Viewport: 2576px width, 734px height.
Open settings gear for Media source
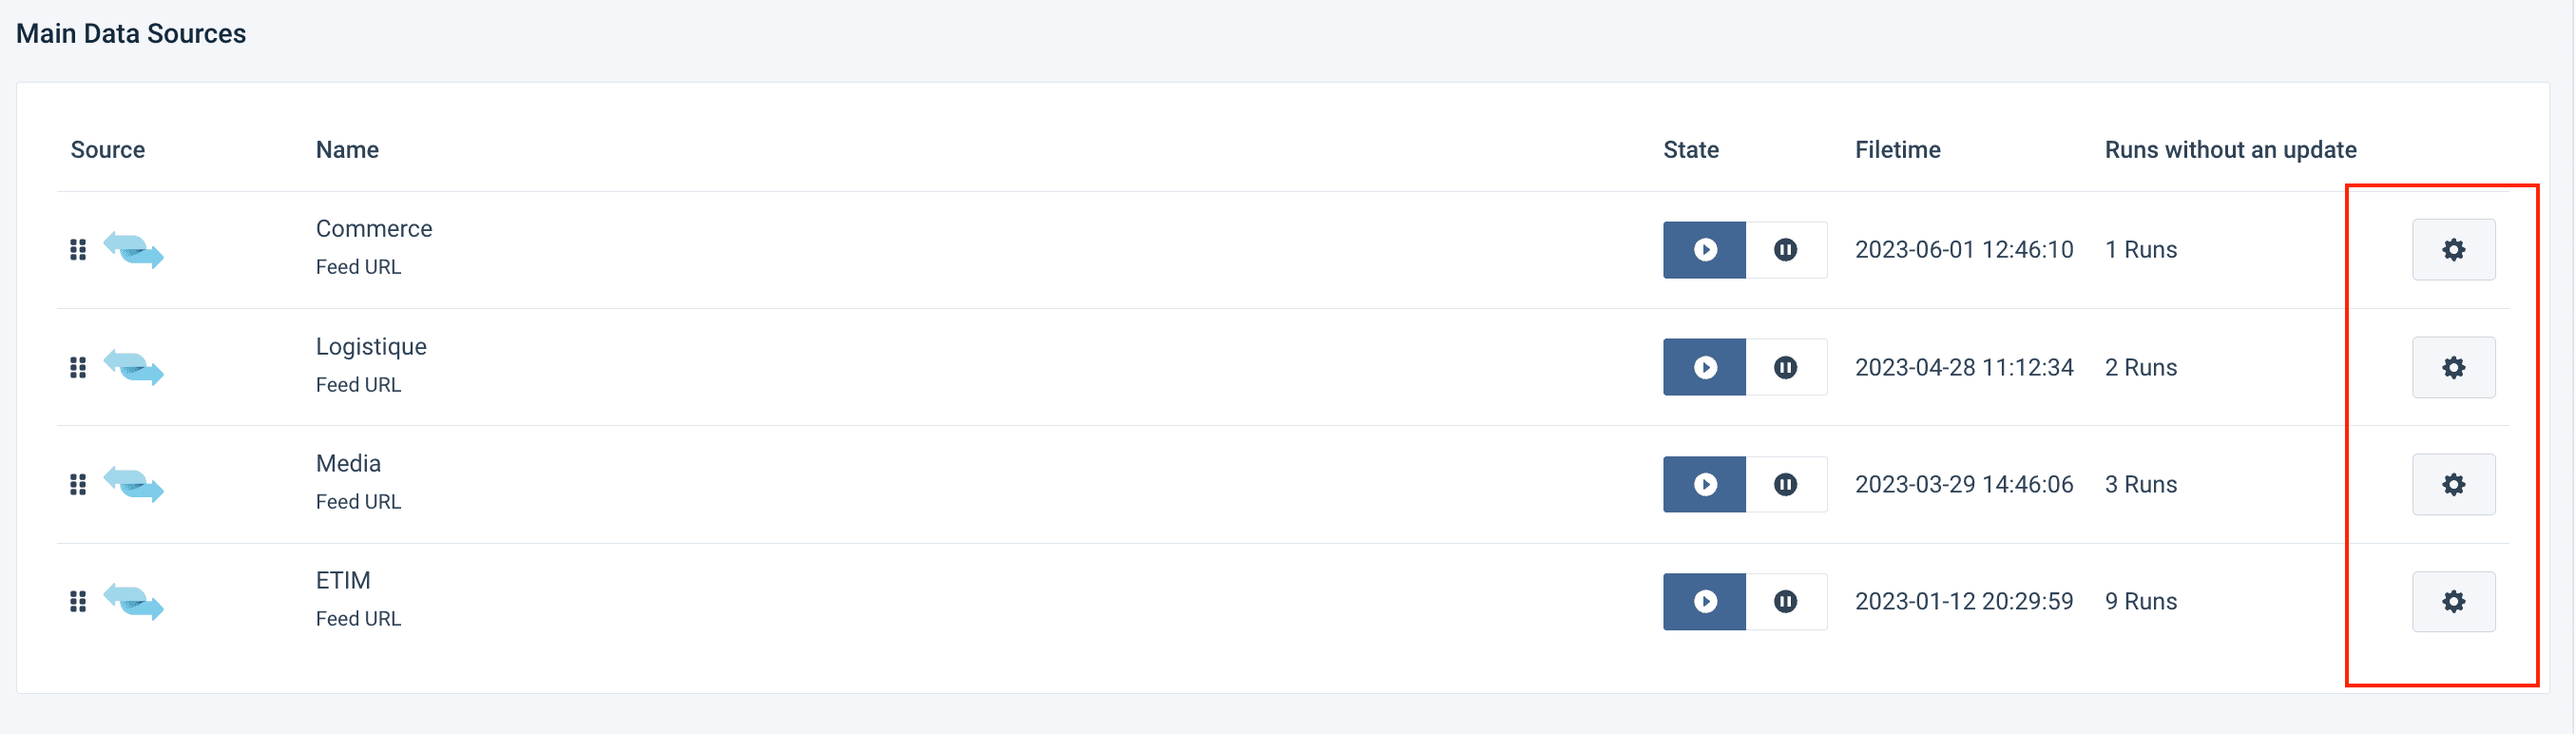[2453, 485]
